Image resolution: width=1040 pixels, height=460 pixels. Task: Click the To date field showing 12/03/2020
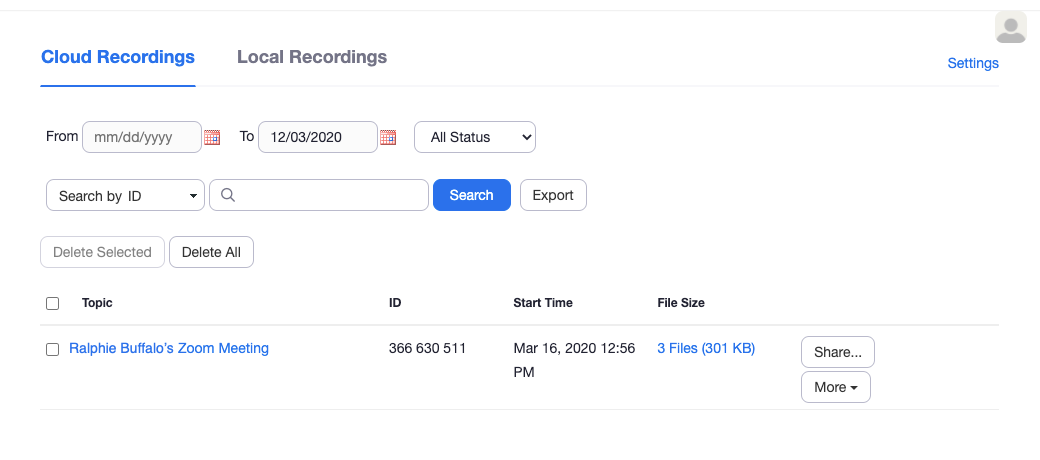point(317,137)
